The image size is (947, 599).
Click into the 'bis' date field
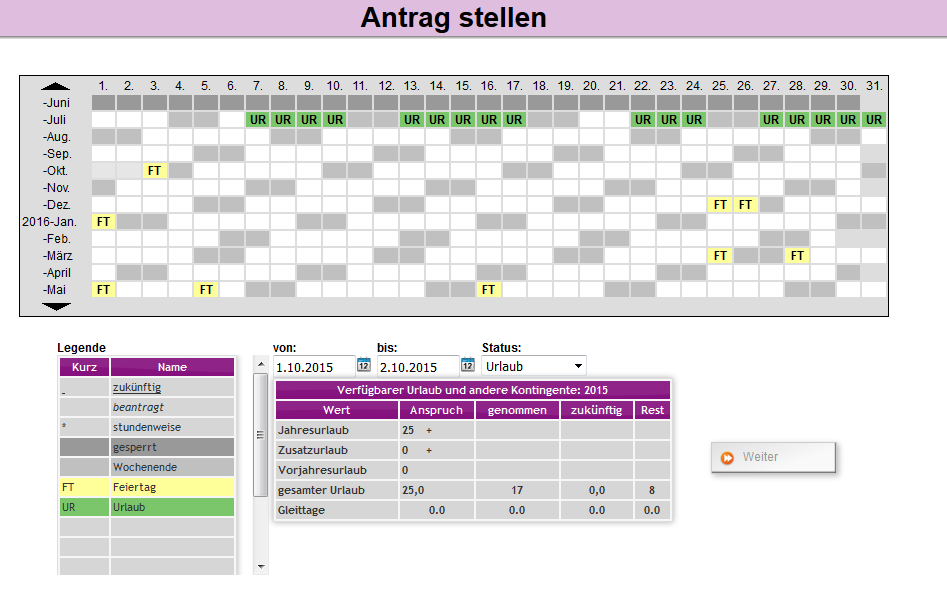tap(417, 367)
